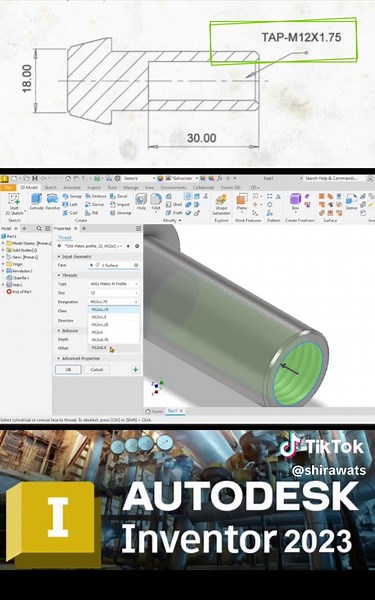Select the Extrude tool
Image resolution: width=375 pixels, height=600 pixels.
[x=37, y=202]
